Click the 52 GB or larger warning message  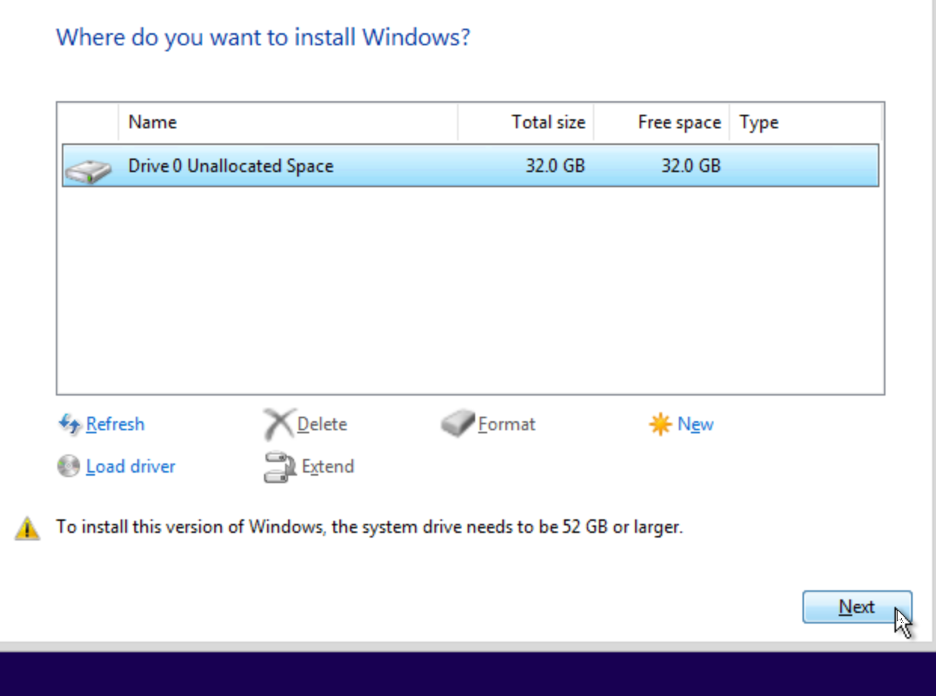point(370,527)
